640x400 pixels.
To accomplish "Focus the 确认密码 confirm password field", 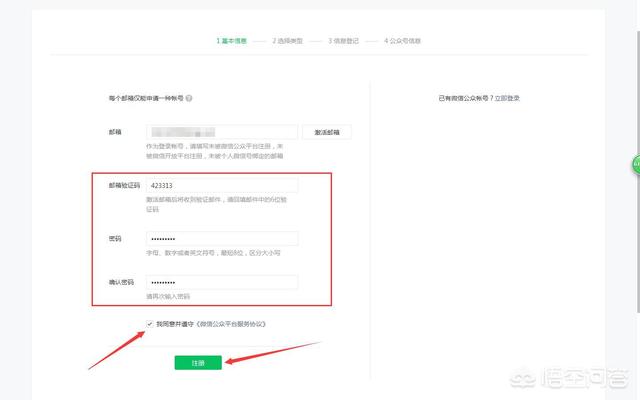I will click(x=221, y=282).
